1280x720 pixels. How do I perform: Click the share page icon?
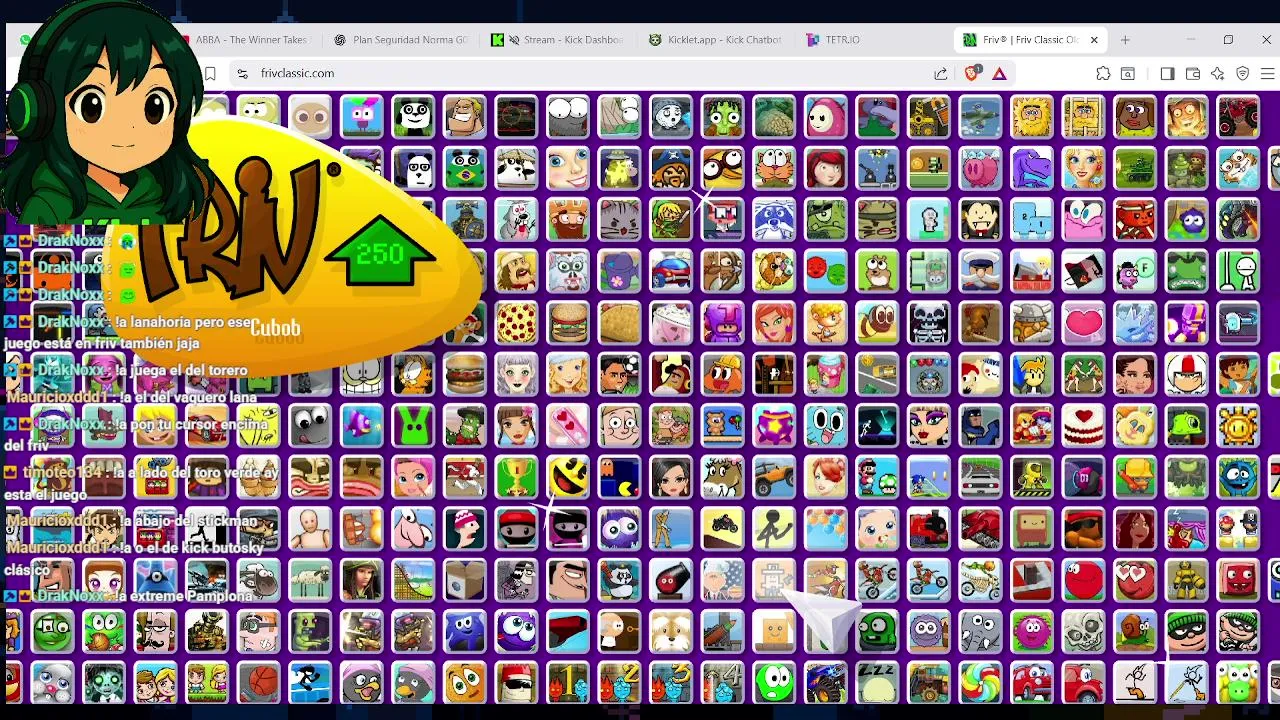pos(941,73)
